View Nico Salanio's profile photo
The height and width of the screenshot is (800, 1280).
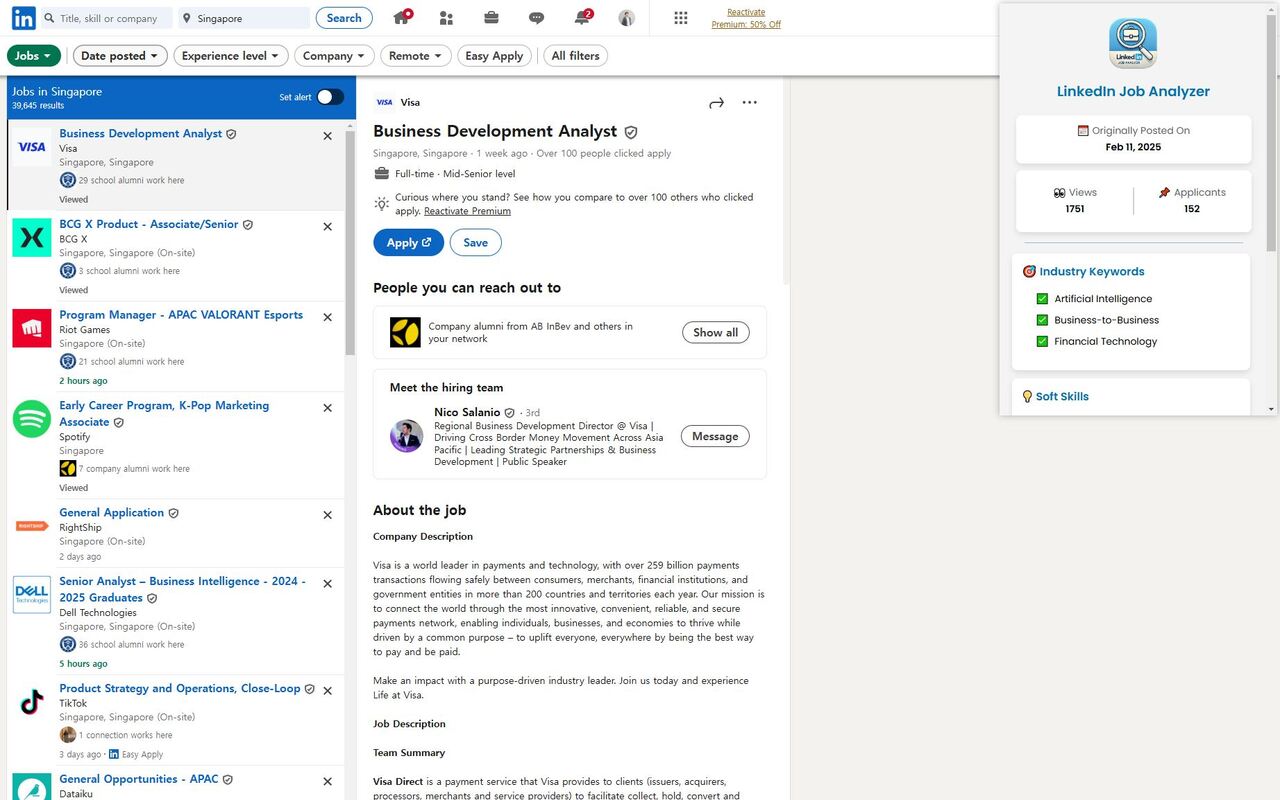[406, 436]
